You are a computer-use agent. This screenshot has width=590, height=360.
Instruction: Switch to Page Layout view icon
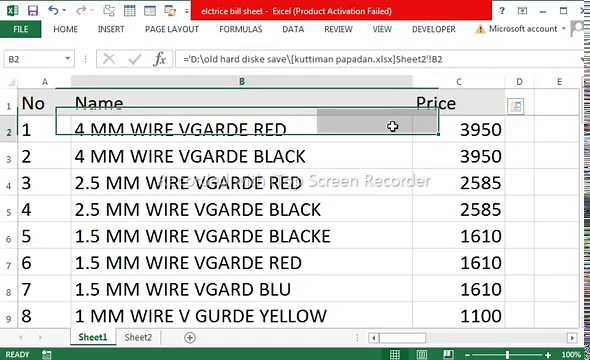tap(421, 354)
